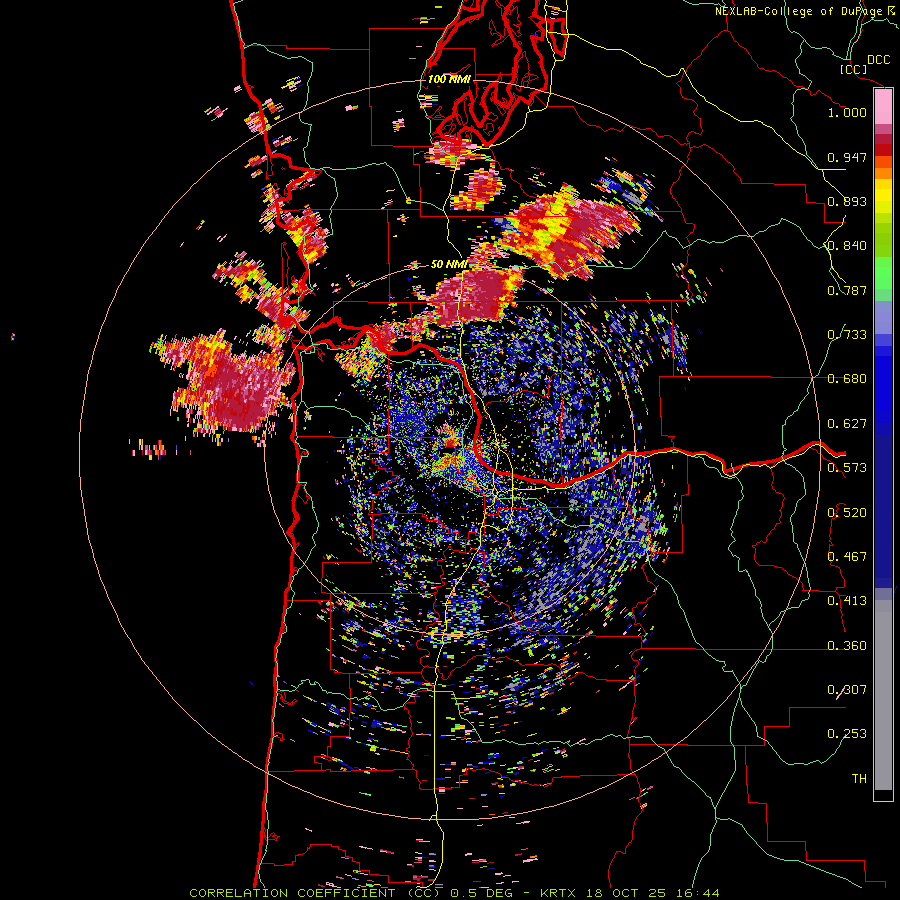
Task: Click the 0.627 color scale label
Action: 847,424
